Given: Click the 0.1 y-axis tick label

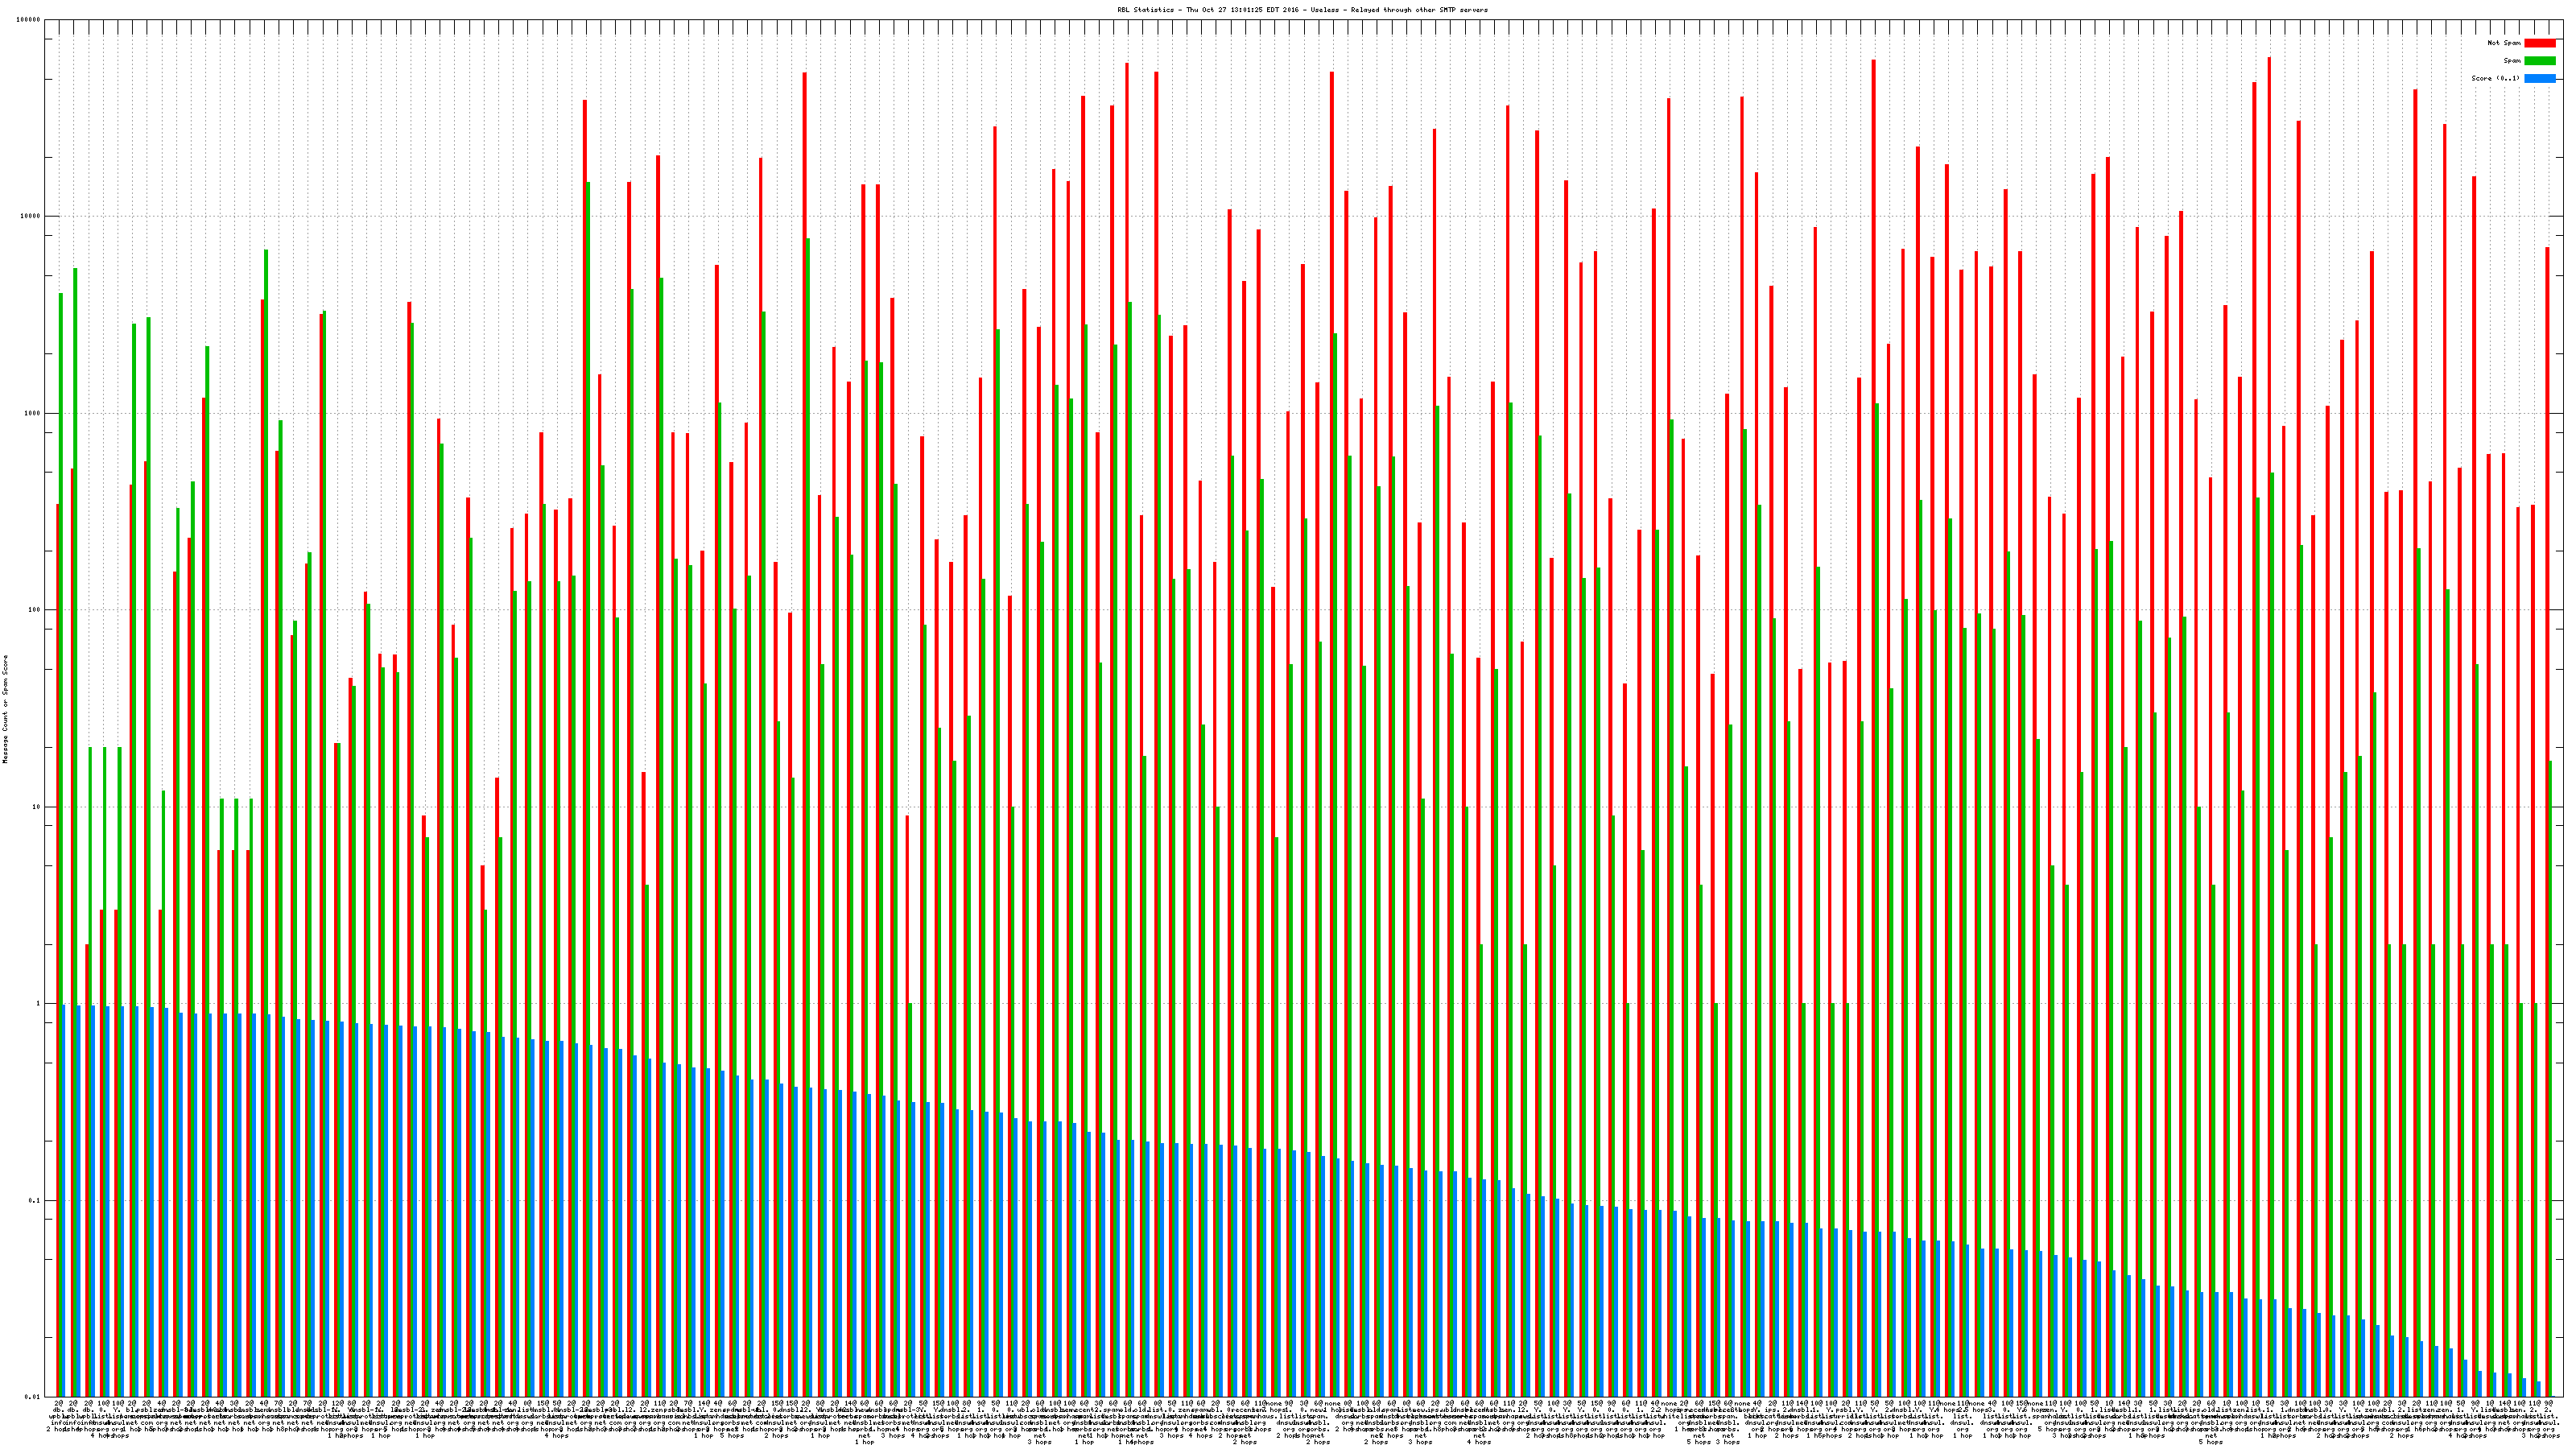Looking at the screenshot, I should click(34, 1200).
